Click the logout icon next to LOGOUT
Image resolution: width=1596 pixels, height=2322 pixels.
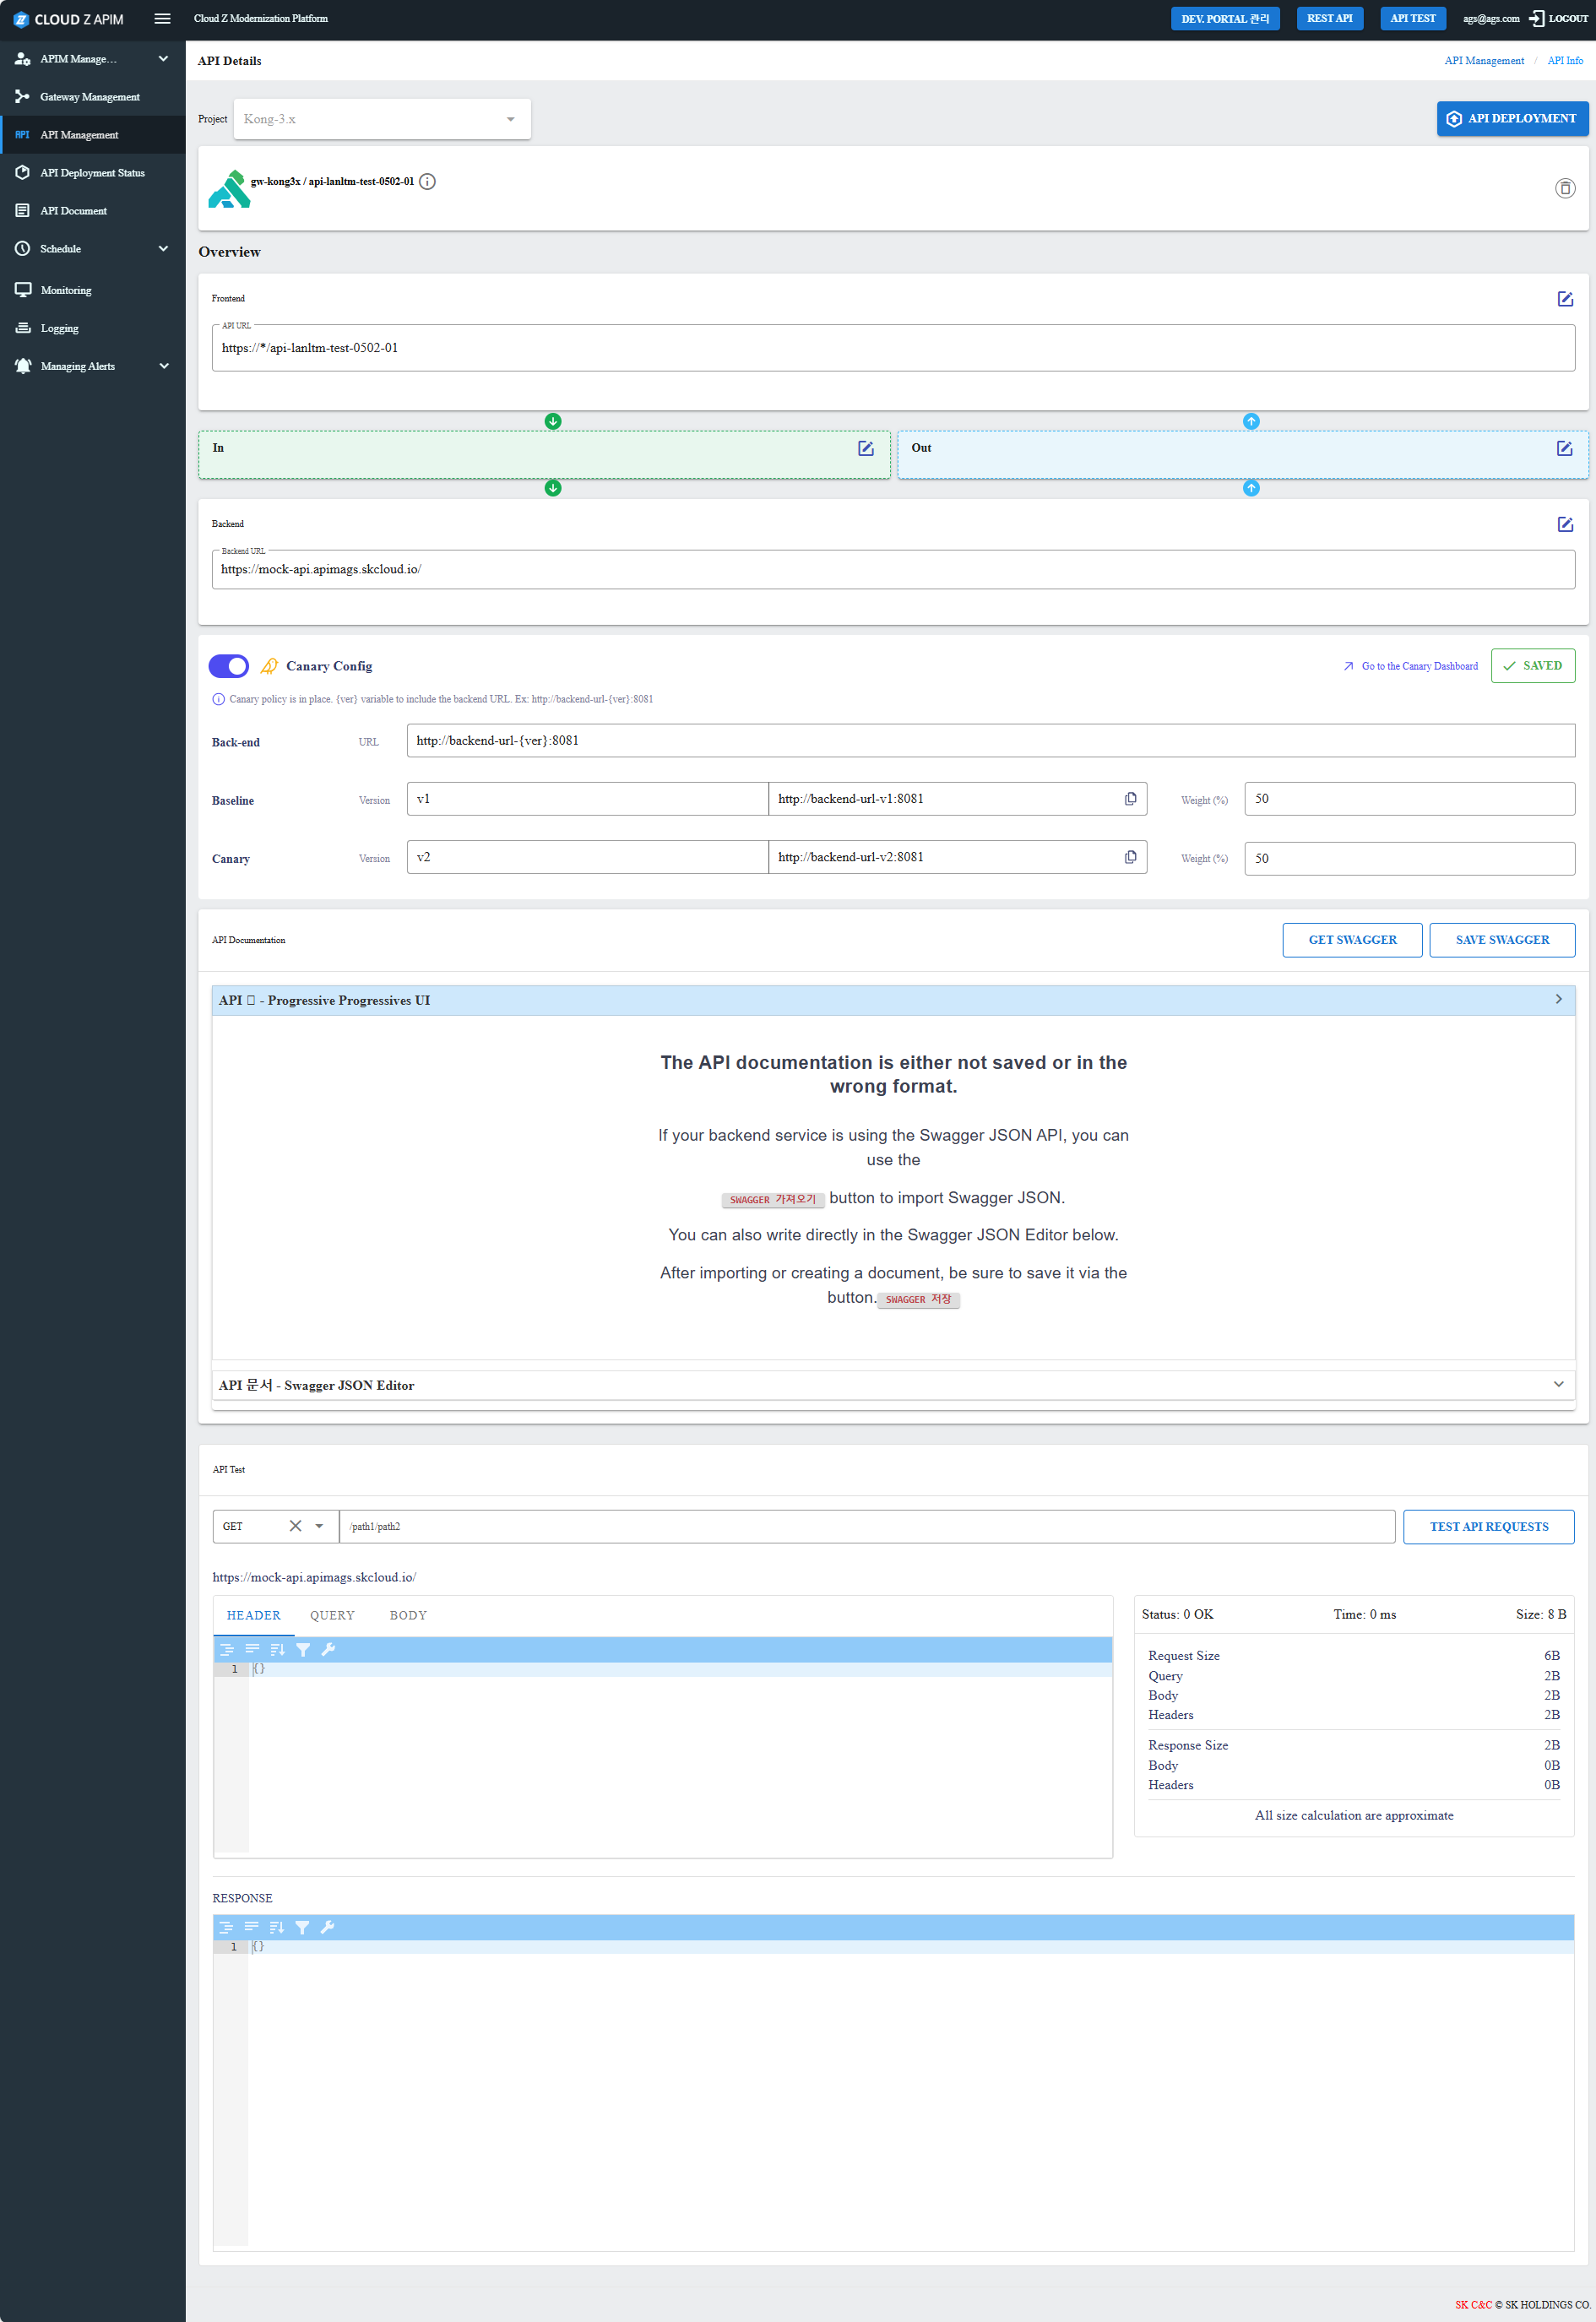pos(1537,19)
